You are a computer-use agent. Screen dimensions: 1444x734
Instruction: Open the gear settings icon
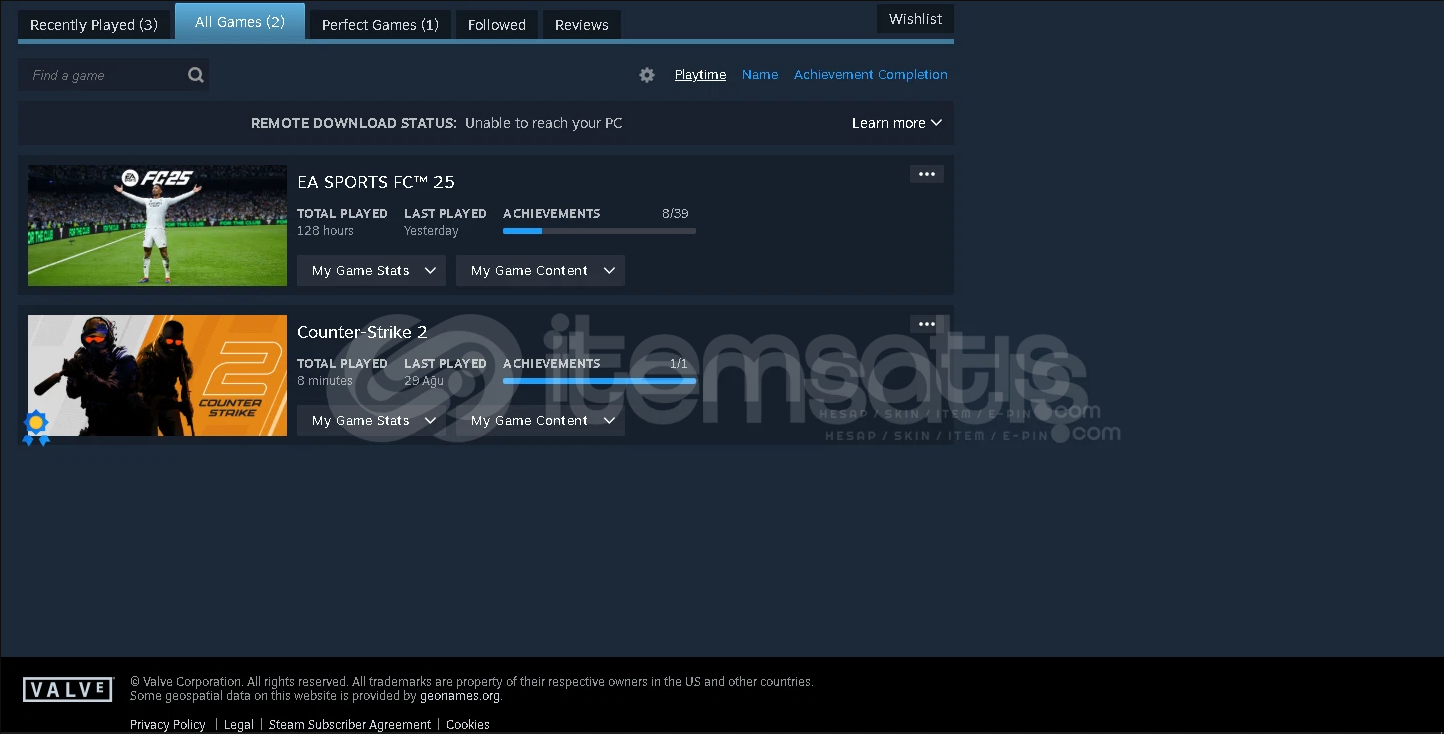tap(647, 75)
